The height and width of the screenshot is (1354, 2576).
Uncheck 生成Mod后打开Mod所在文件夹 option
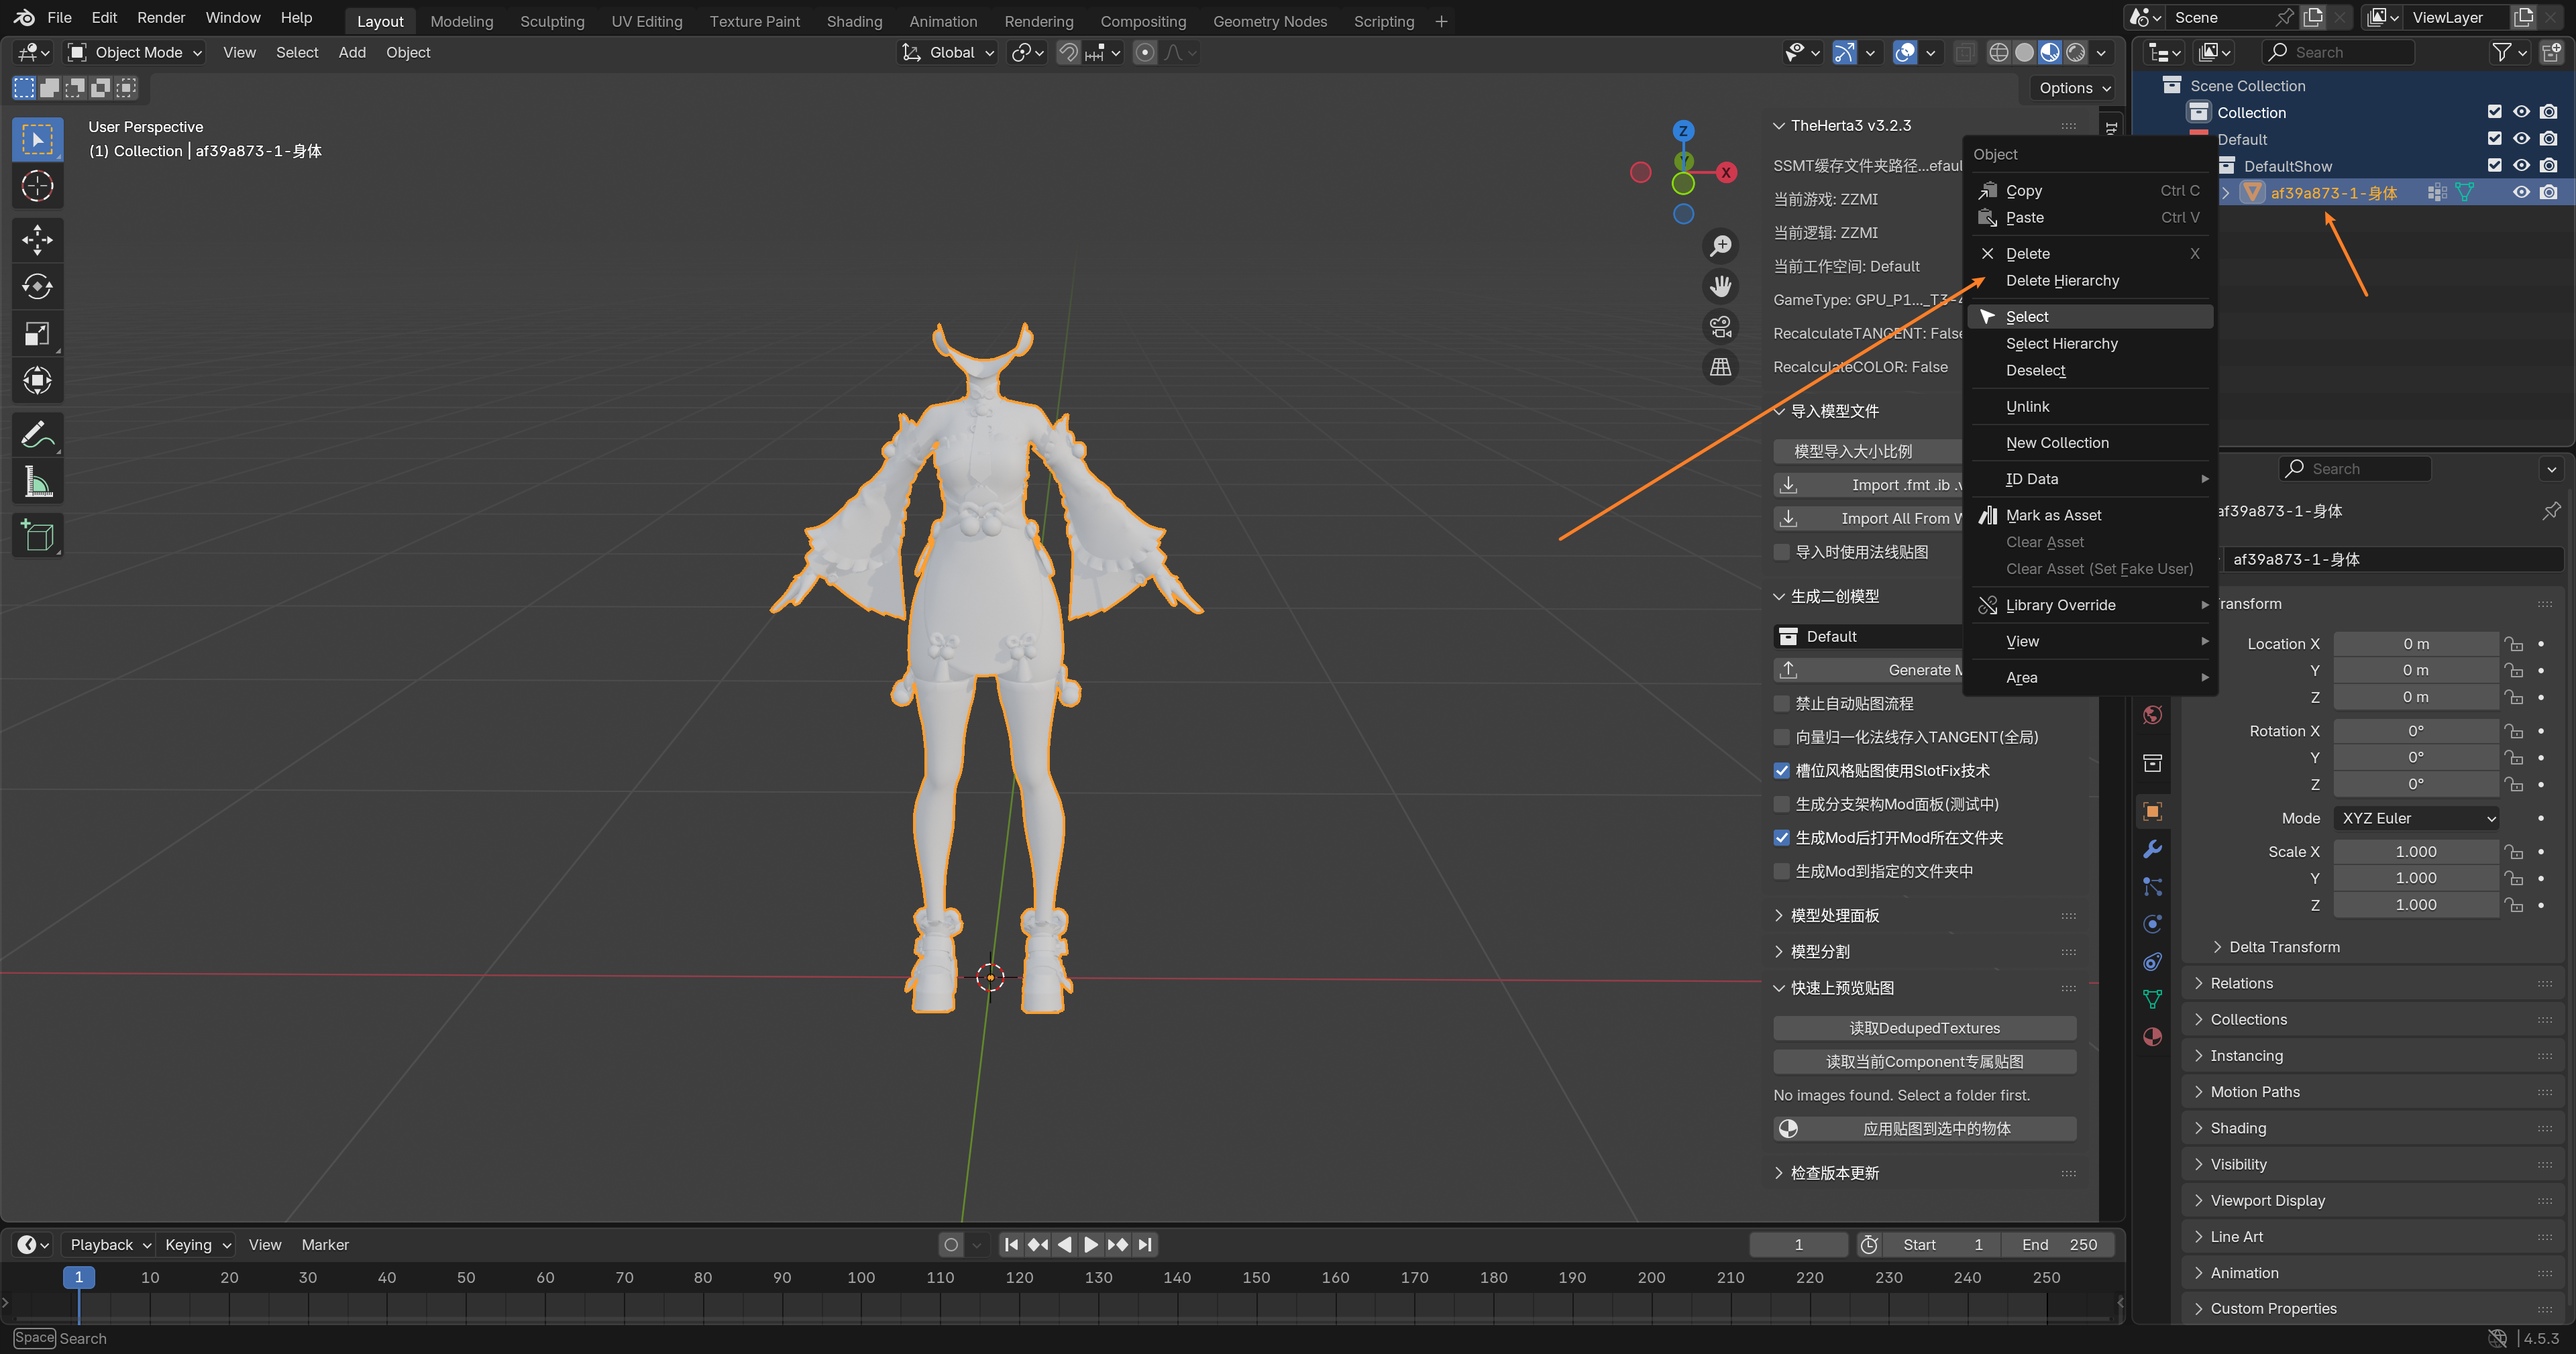click(1781, 838)
